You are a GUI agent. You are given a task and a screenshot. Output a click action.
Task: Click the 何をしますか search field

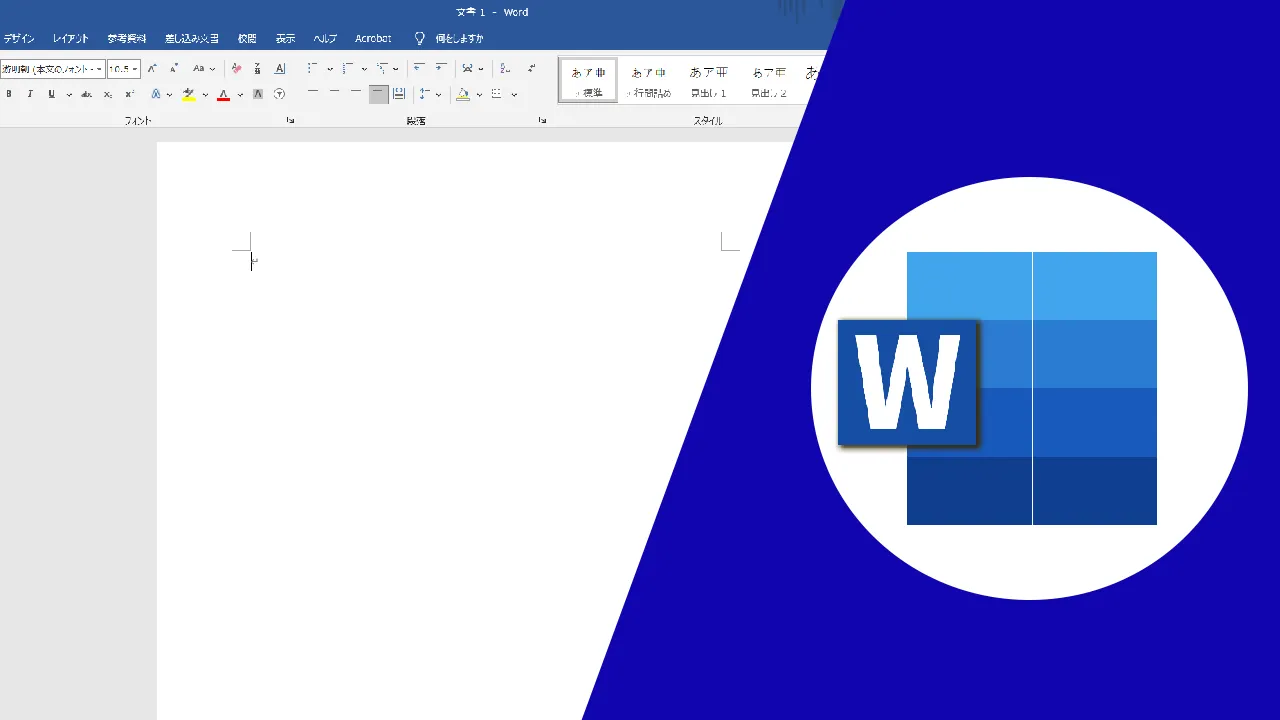click(x=459, y=39)
